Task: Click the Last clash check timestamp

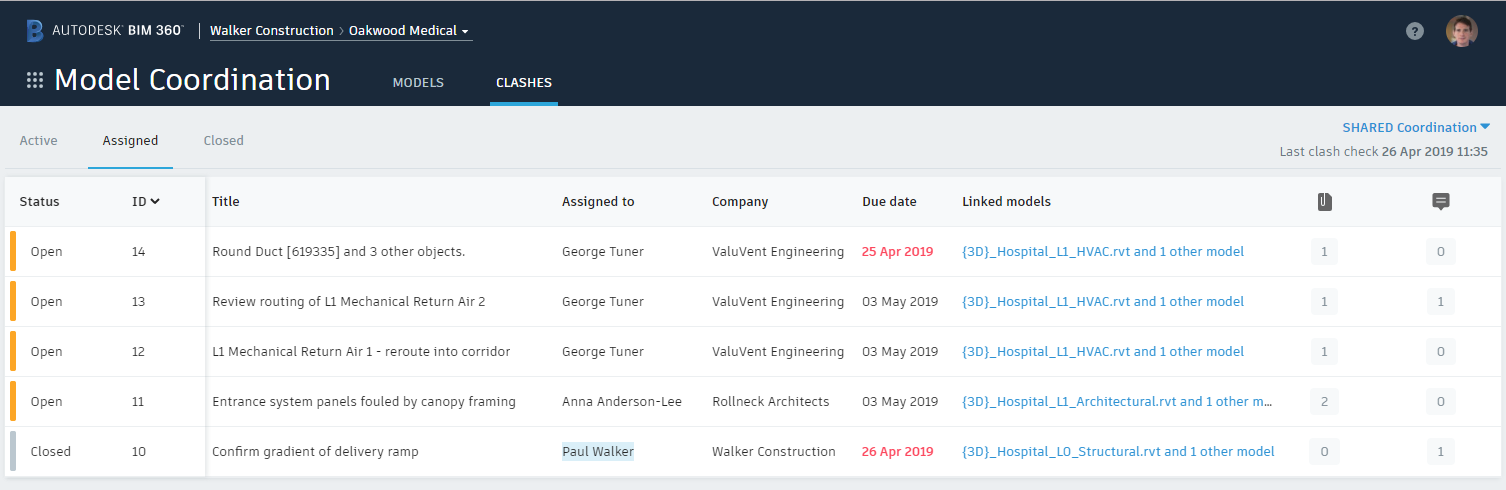Action: pos(1384,152)
